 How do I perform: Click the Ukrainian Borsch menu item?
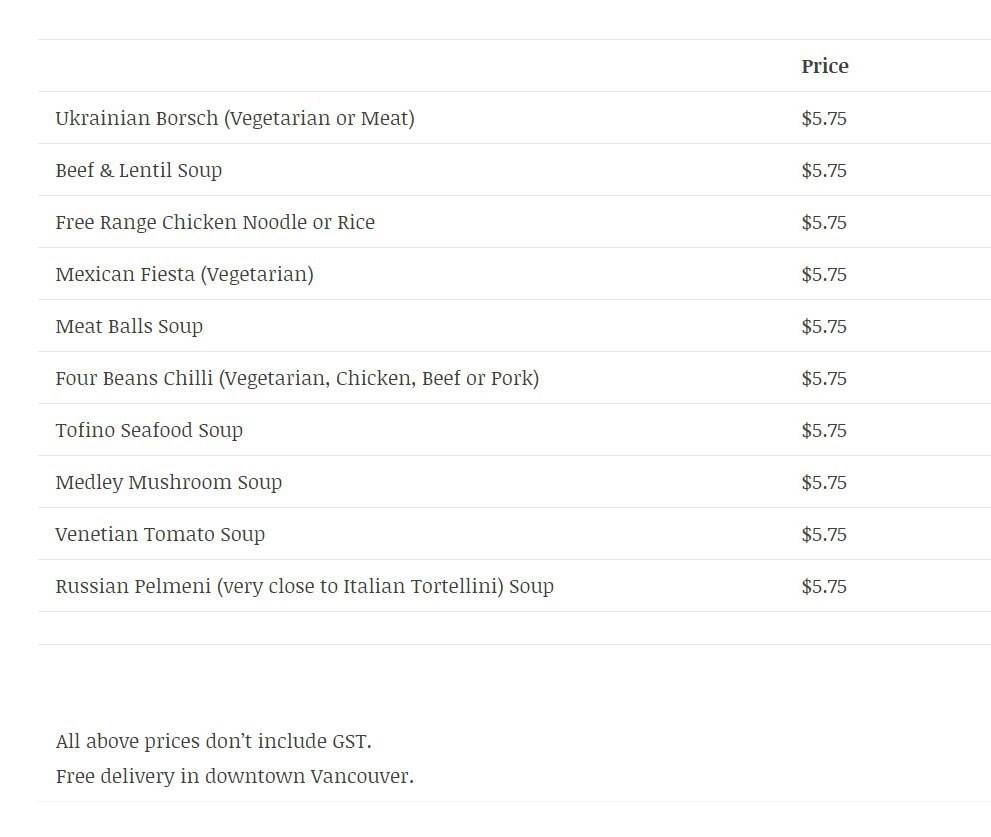[x=234, y=118]
